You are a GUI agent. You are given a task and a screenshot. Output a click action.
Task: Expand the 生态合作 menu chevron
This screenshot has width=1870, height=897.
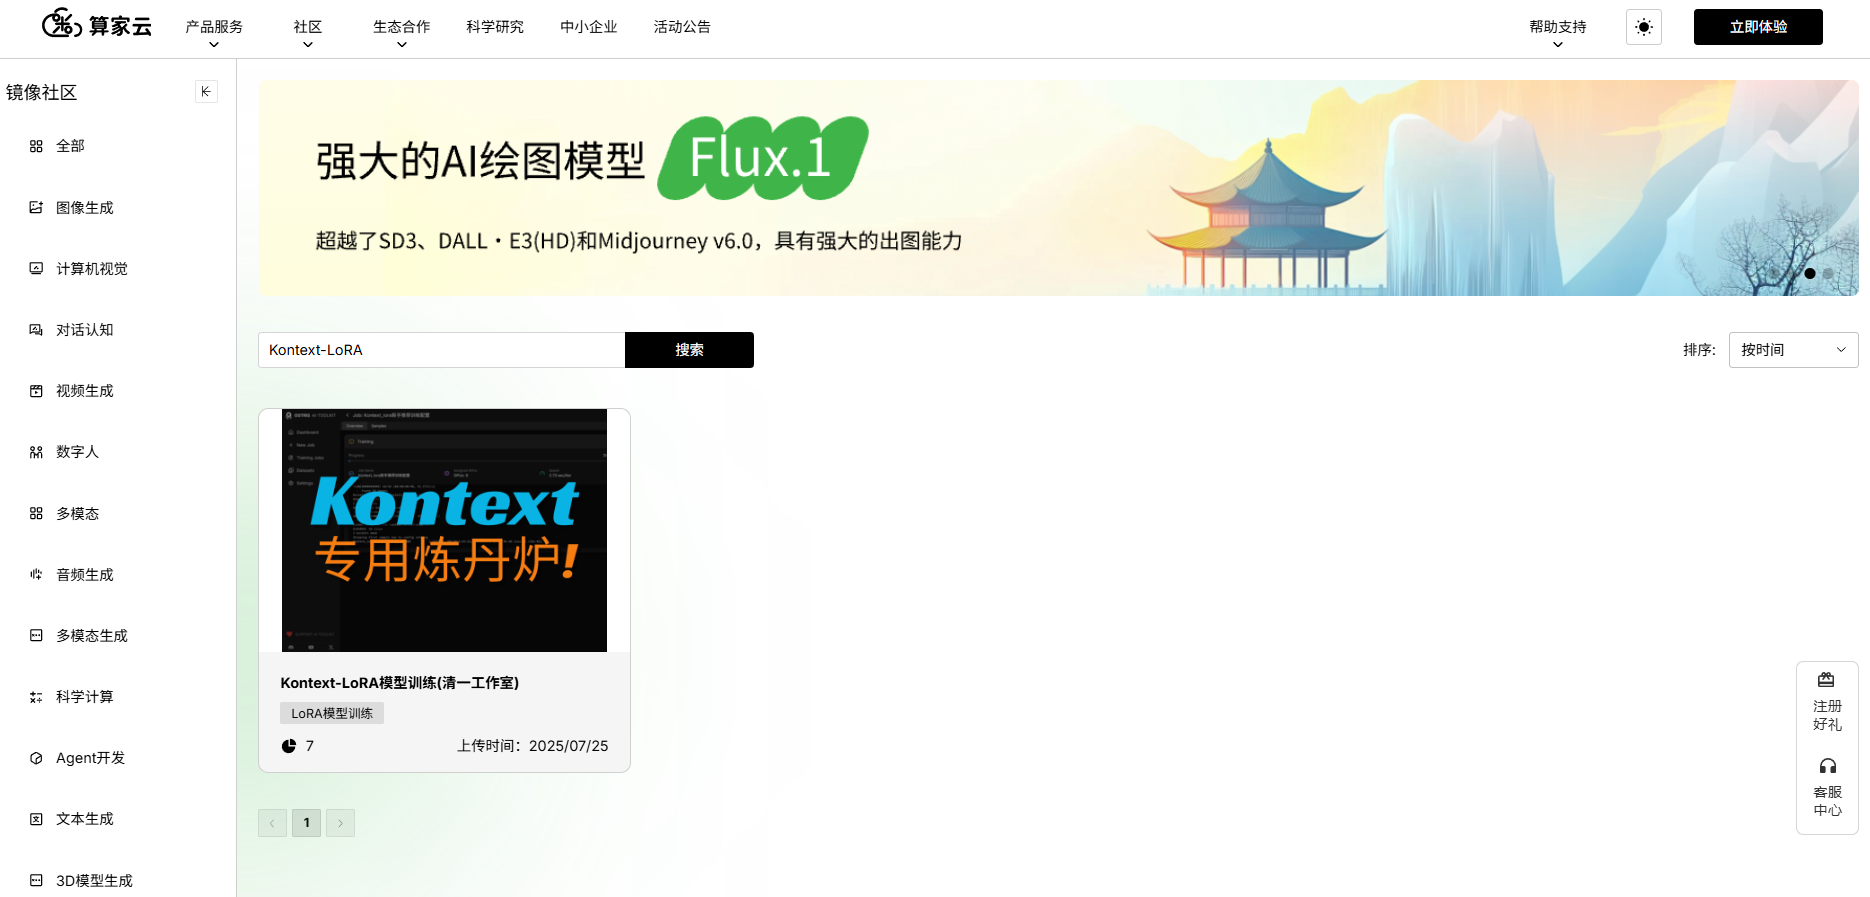[402, 45]
